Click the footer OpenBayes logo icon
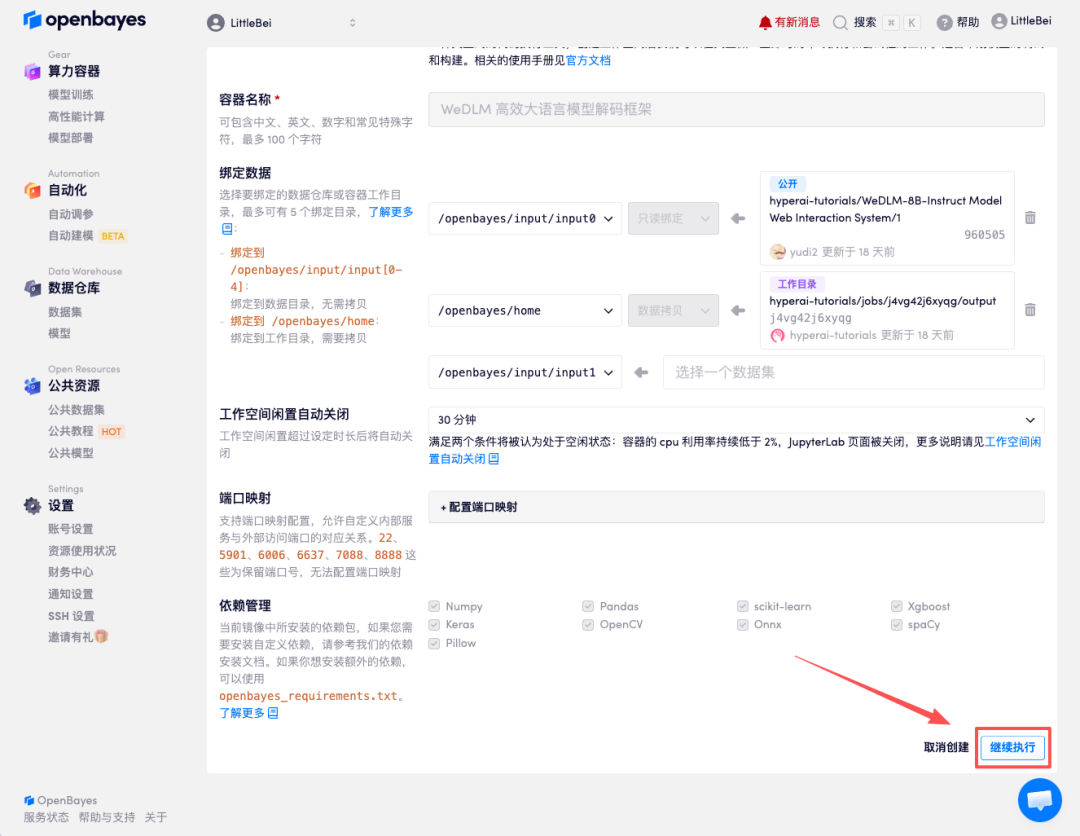Viewport: 1080px width, 836px height. coord(29,800)
